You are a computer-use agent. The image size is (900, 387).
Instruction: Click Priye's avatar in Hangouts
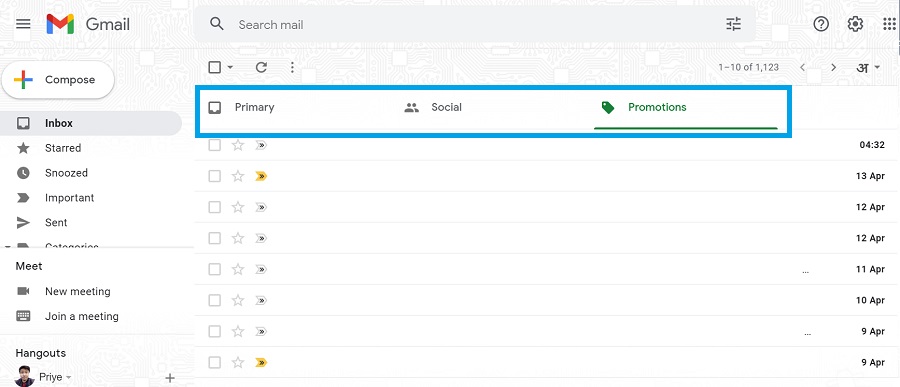coord(24,377)
